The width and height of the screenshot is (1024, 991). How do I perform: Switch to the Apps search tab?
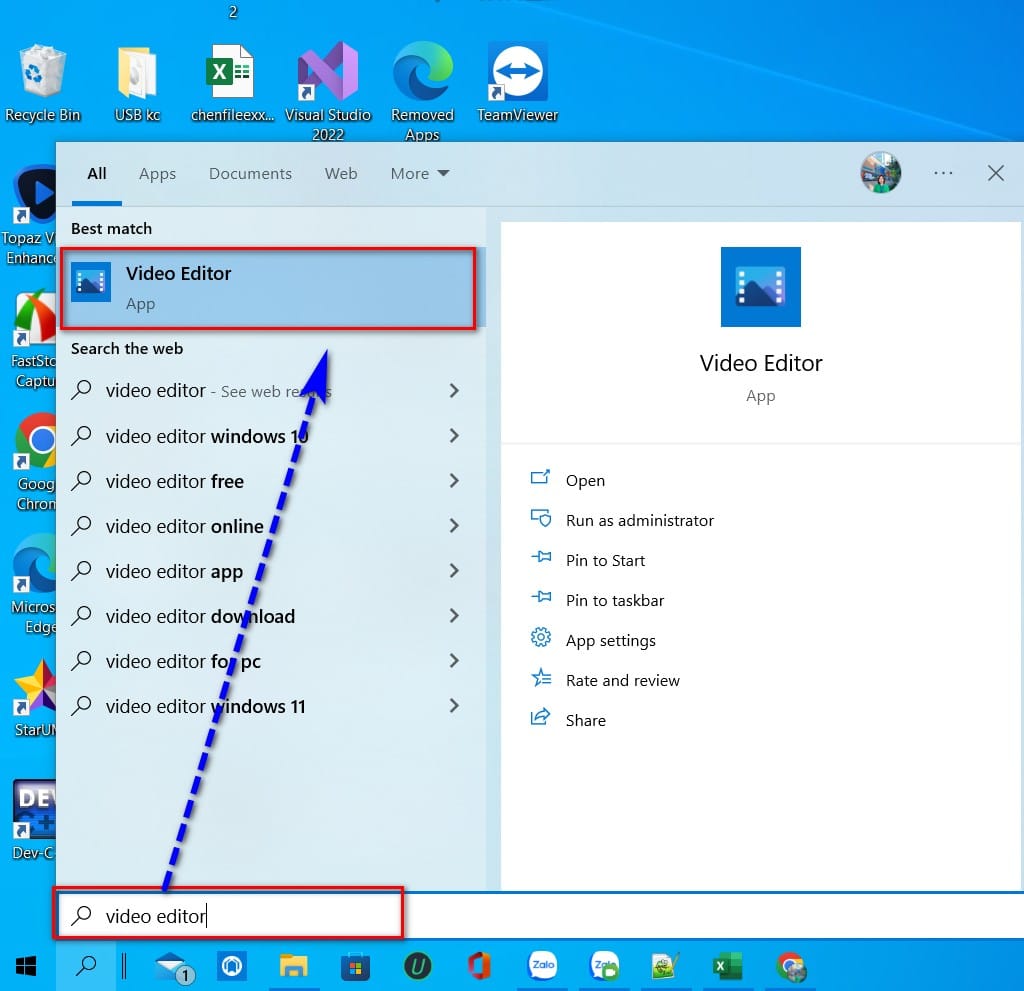click(157, 174)
